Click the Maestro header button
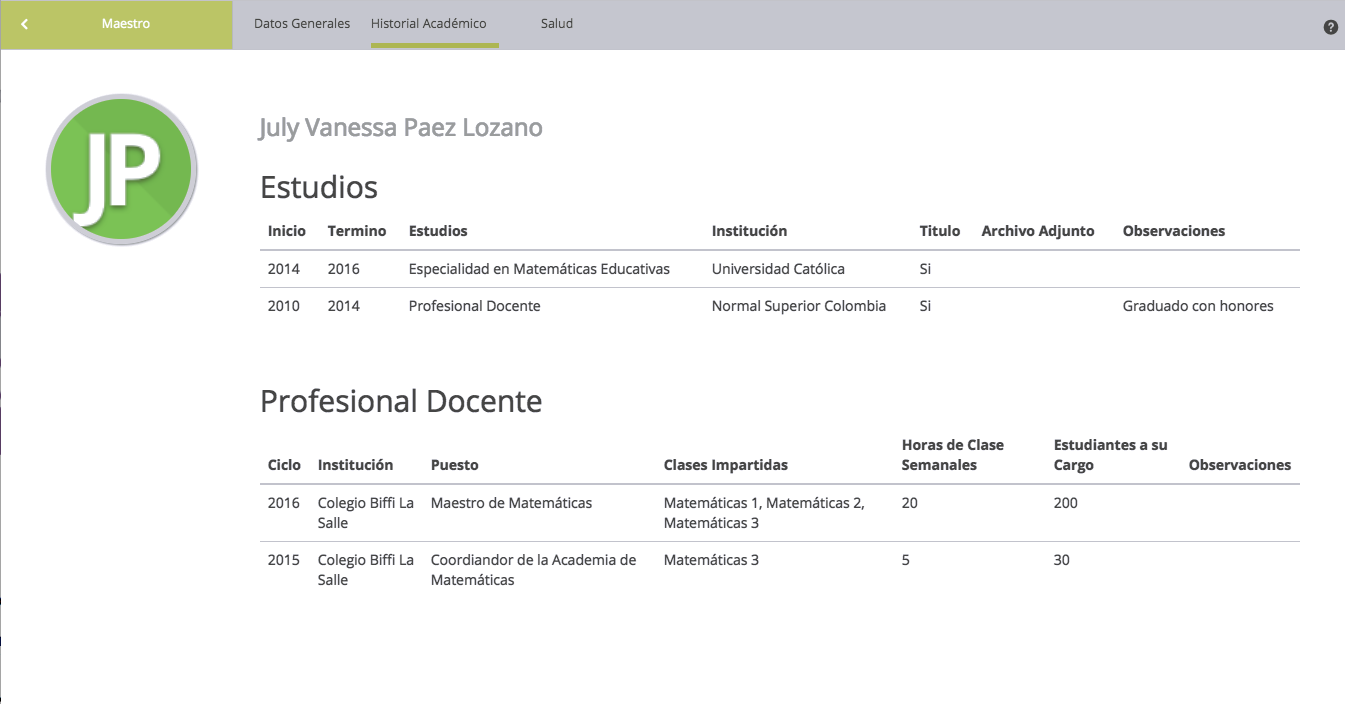This screenshot has height=704, width=1345. coord(126,23)
